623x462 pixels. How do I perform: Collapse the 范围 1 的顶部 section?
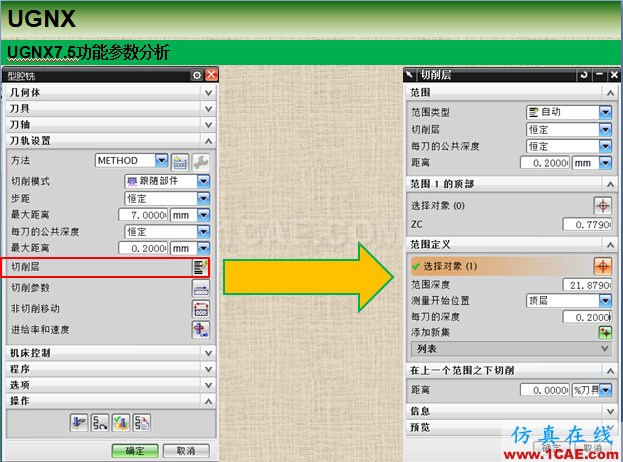click(610, 184)
